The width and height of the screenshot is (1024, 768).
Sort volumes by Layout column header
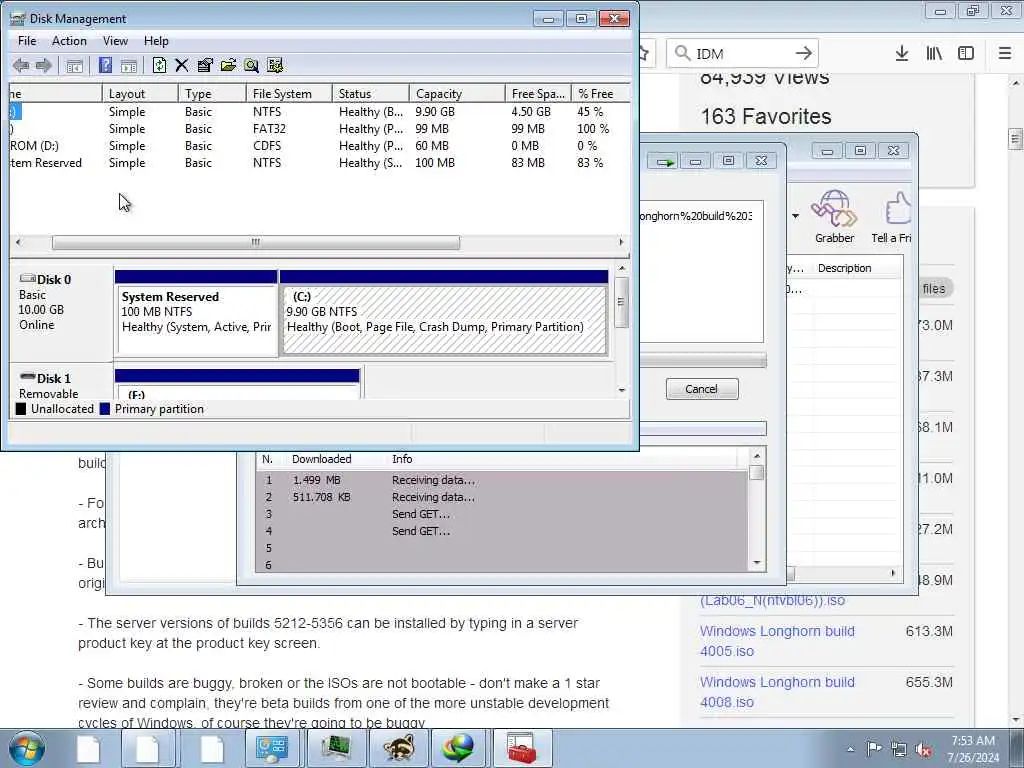click(140, 93)
